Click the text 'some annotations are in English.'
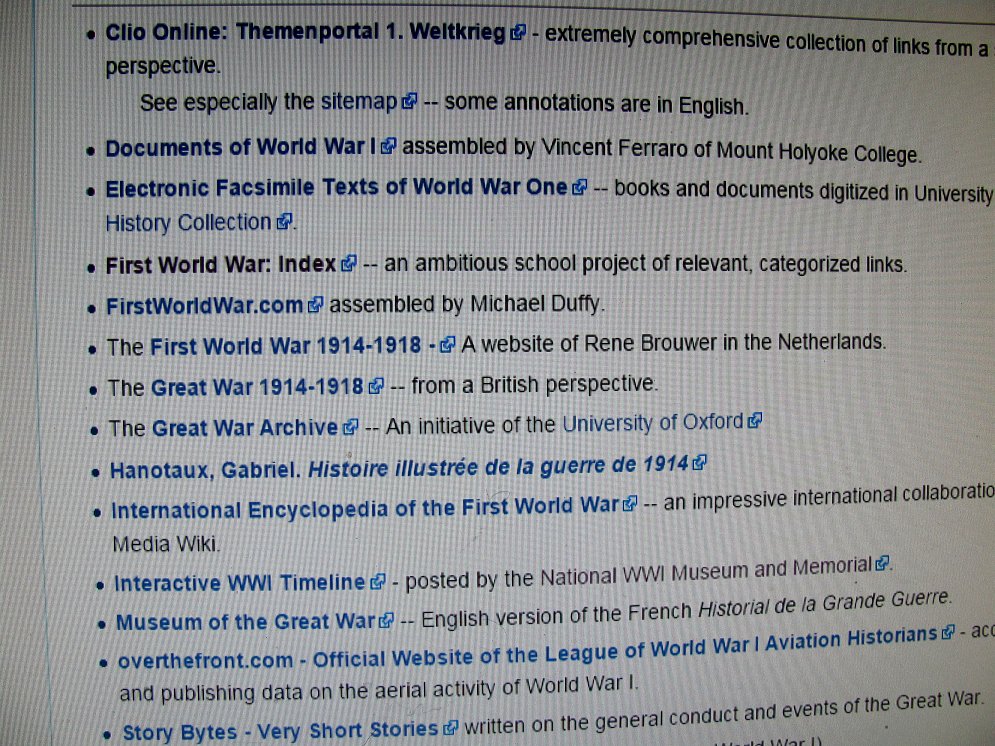The width and height of the screenshot is (995, 746). (x=596, y=104)
